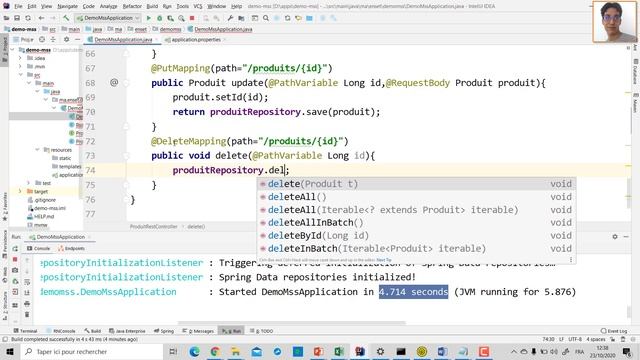Locate opened file with project panel target icon
640x360 pixels.
coord(42,40)
